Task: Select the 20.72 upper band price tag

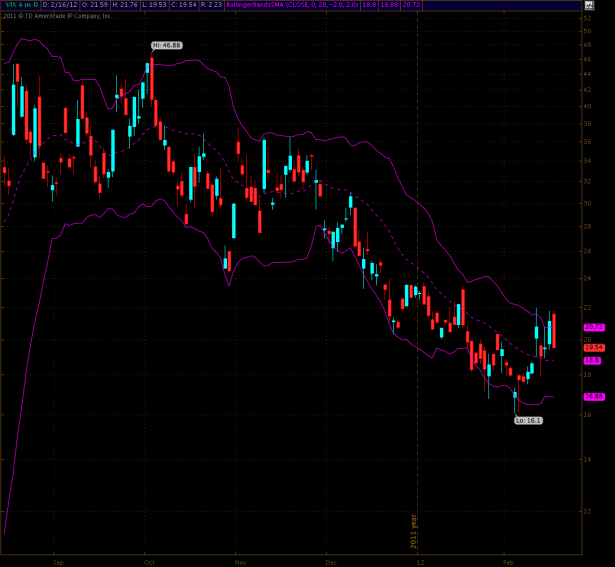Action: (592, 327)
